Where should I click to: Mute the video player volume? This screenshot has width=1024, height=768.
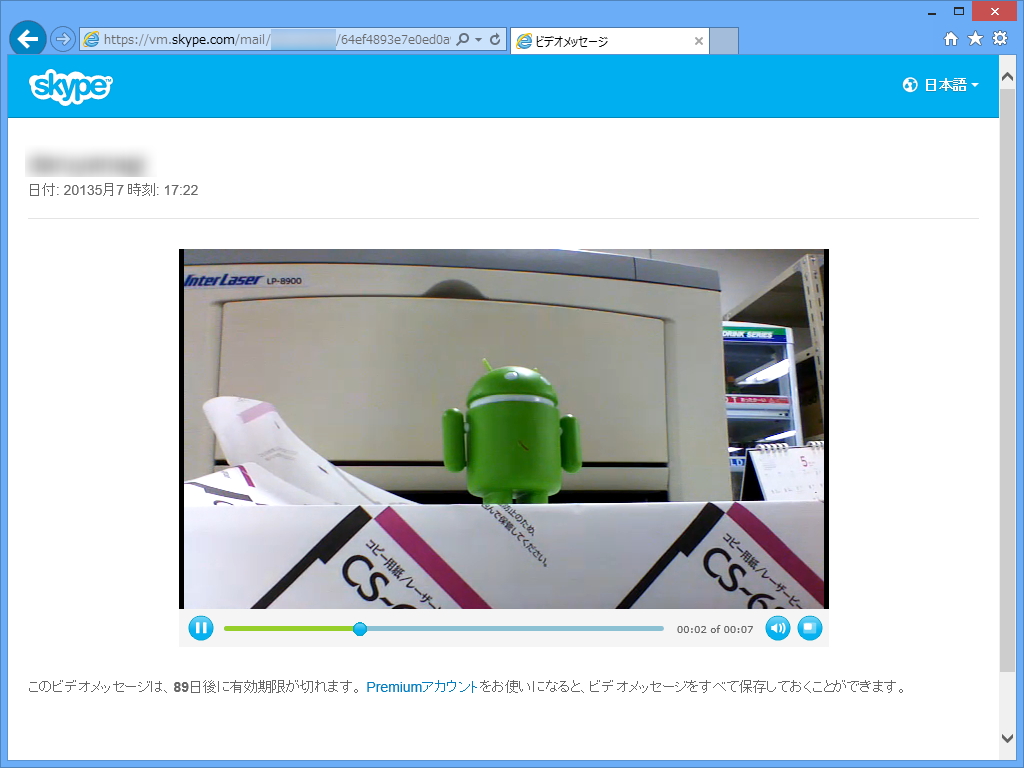tap(778, 628)
